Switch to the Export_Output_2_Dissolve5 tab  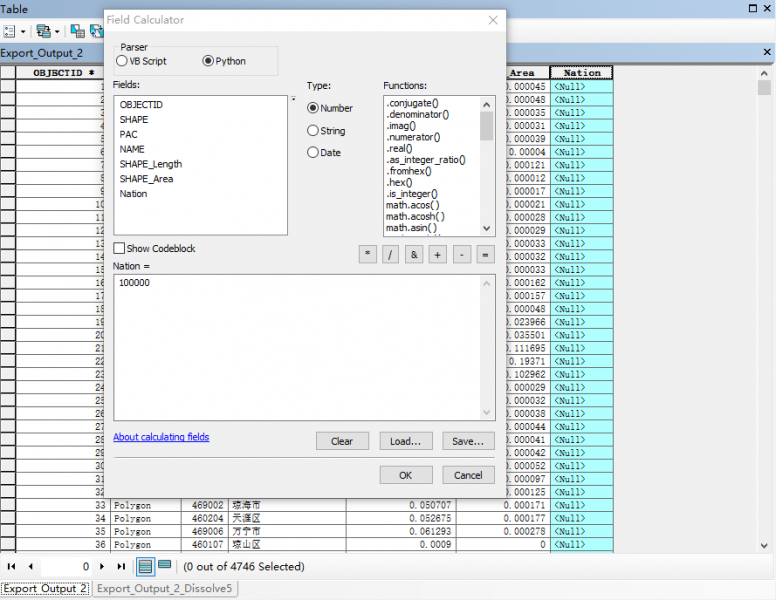pos(165,589)
